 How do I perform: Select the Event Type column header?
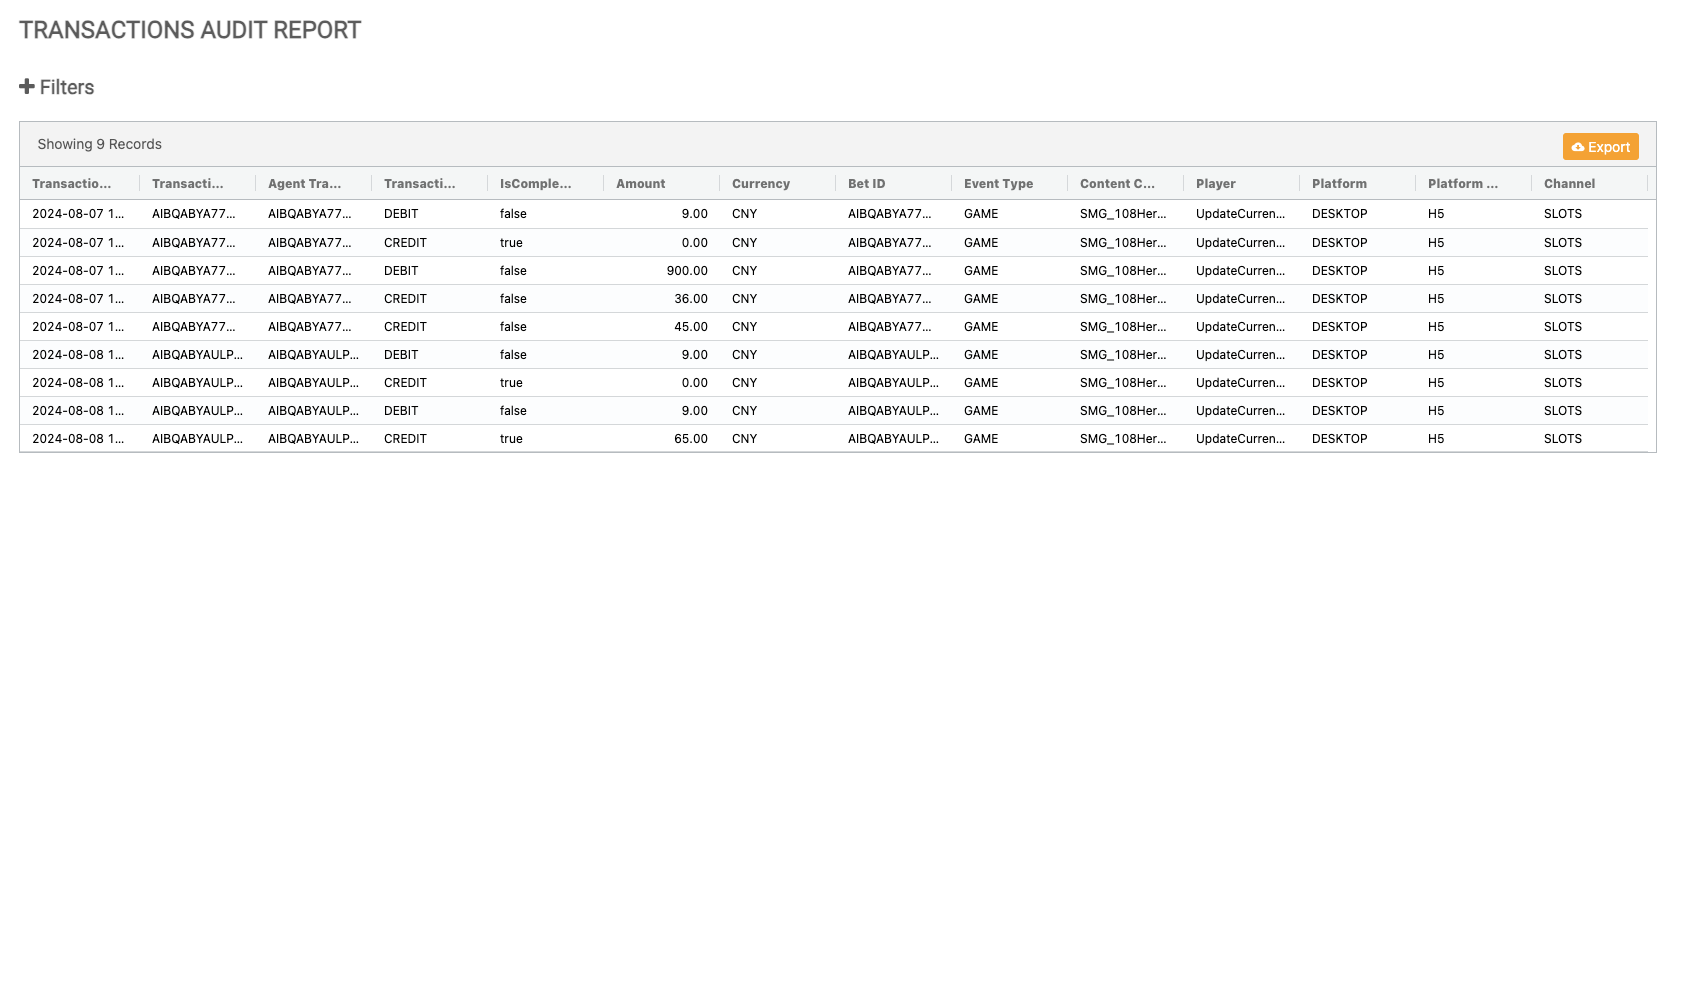[998, 184]
